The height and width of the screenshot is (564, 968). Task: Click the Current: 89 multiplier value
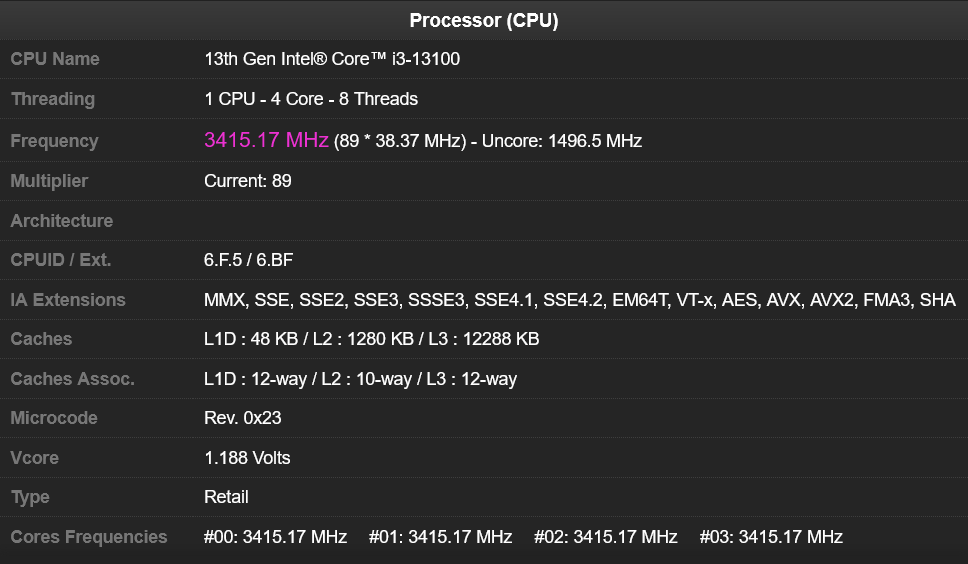pyautogui.click(x=248, y=181)
